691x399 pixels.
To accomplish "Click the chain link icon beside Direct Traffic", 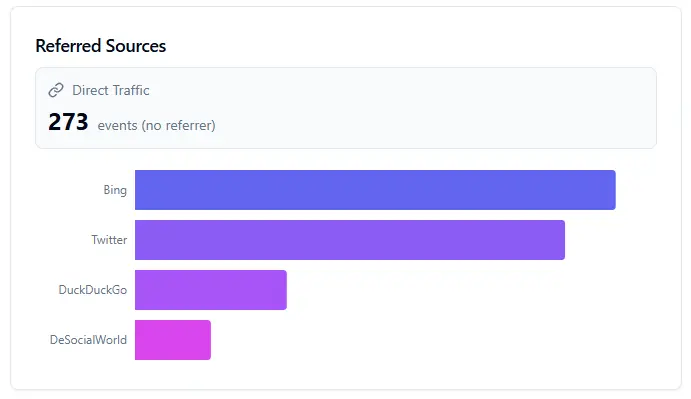I will (56, 90).
